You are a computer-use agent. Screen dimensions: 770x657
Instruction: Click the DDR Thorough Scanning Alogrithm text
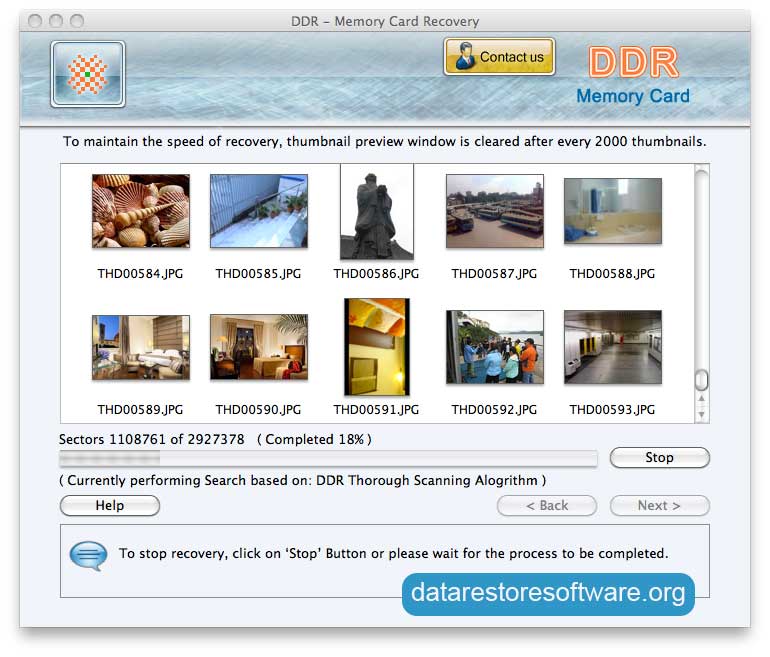click(x=426, y=480)
